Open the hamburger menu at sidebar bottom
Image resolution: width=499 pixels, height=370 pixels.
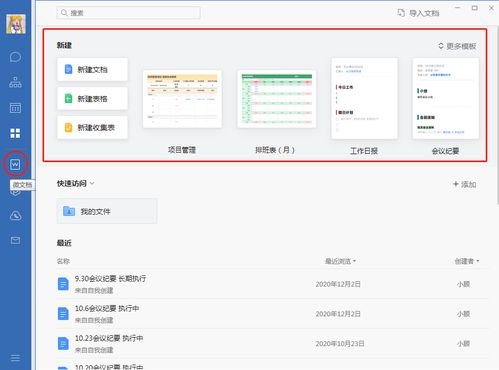15,358
